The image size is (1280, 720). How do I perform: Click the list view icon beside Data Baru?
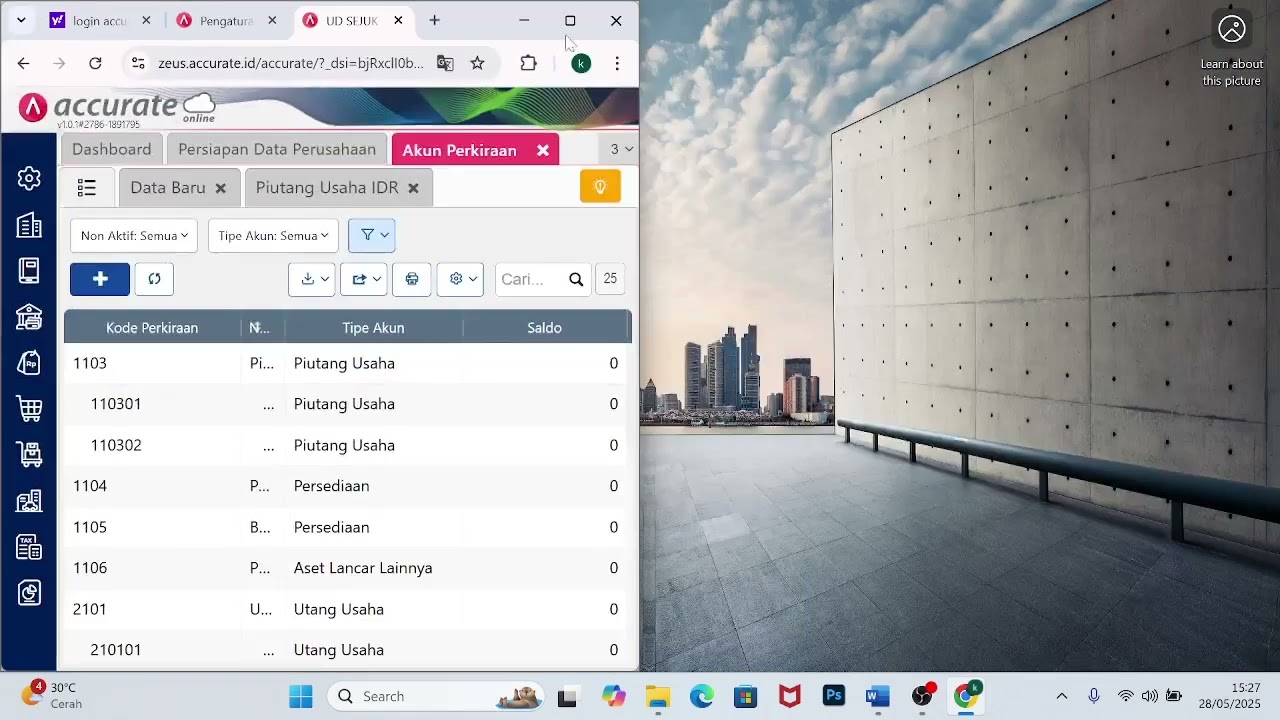(87, 188)
